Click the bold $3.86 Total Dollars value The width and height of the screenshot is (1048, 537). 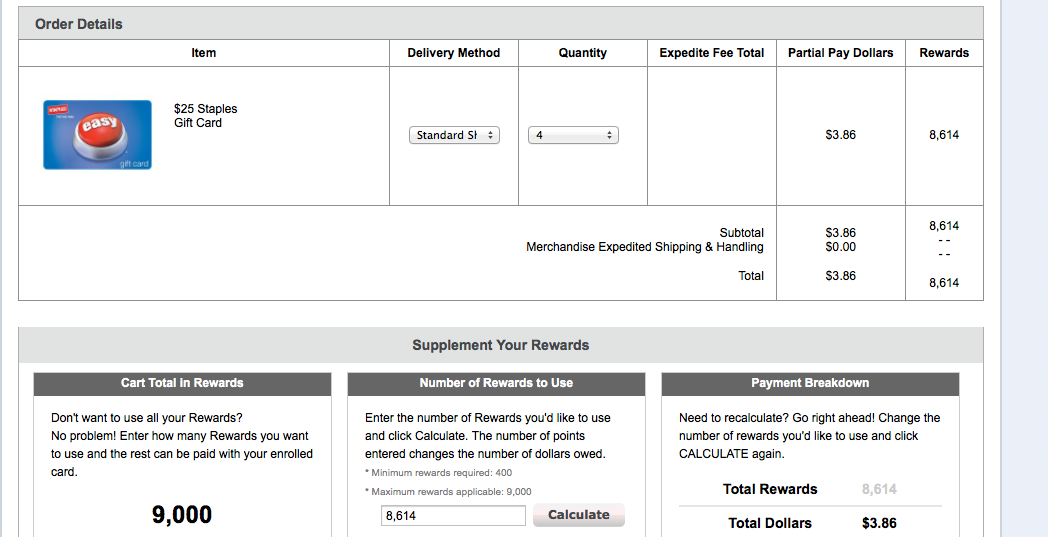[879, 523]
